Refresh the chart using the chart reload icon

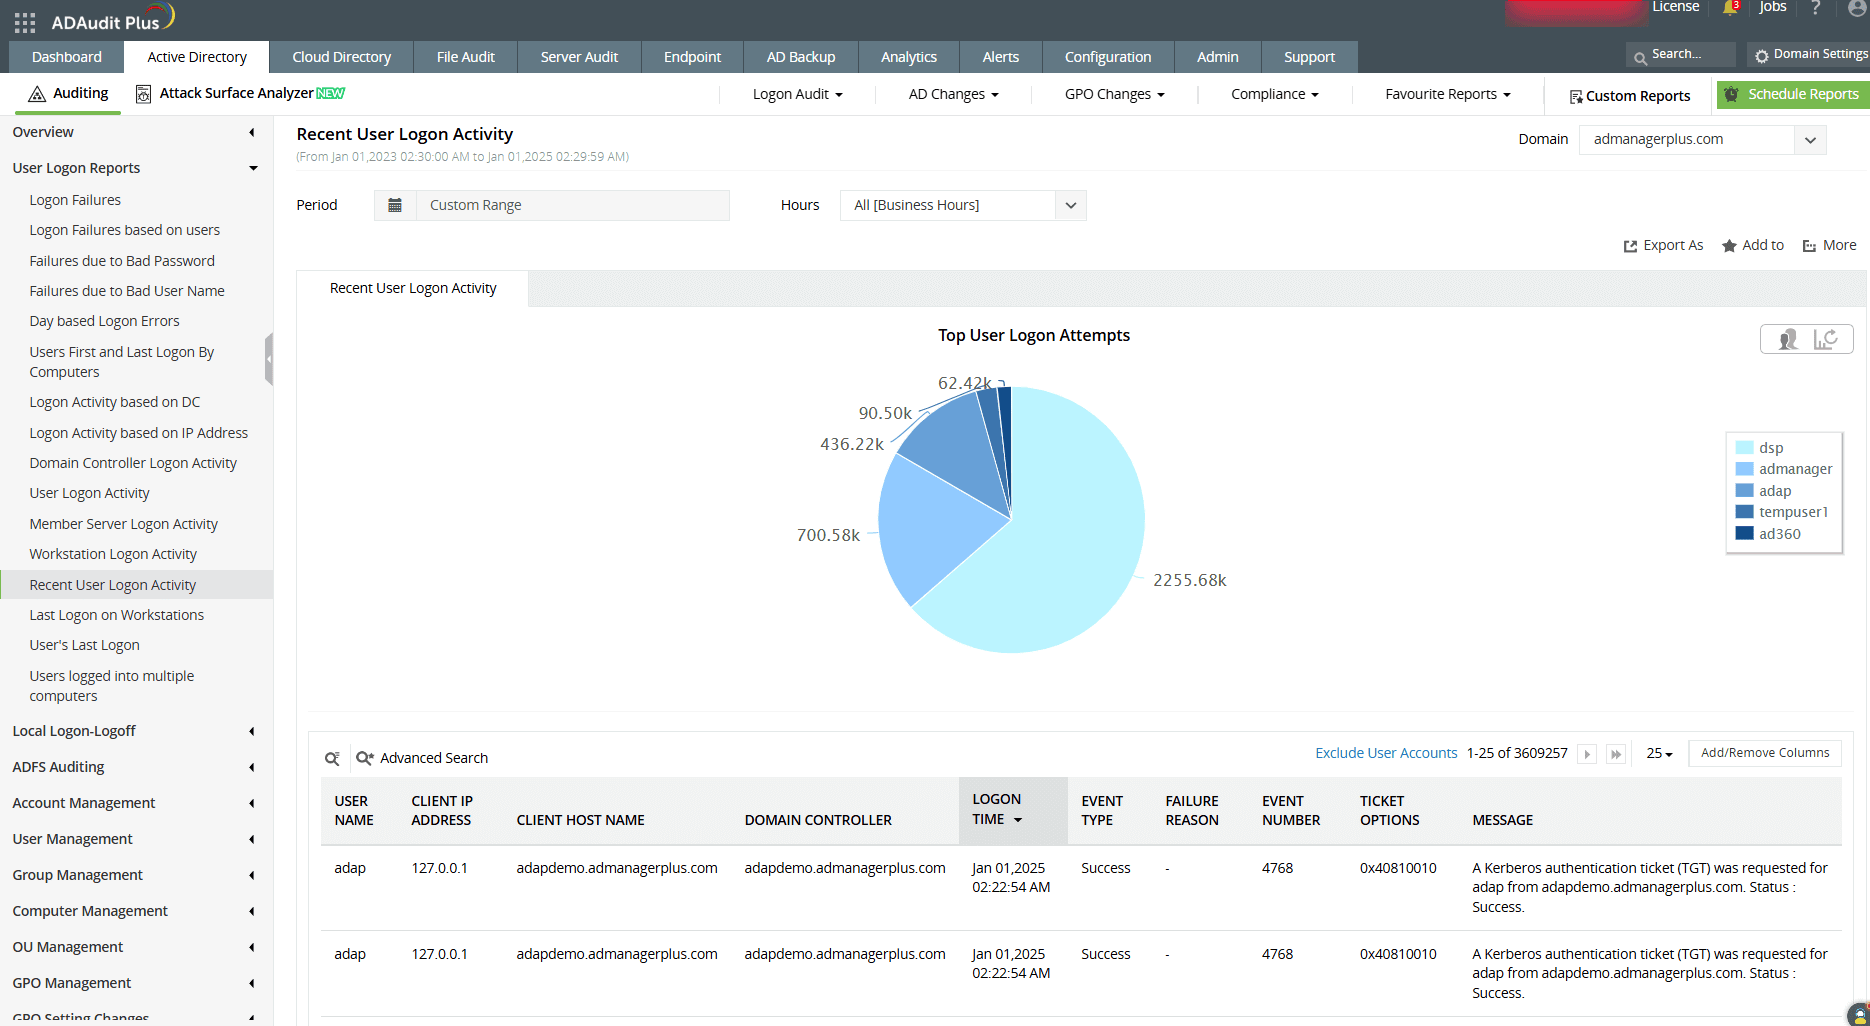[1828, 339]
